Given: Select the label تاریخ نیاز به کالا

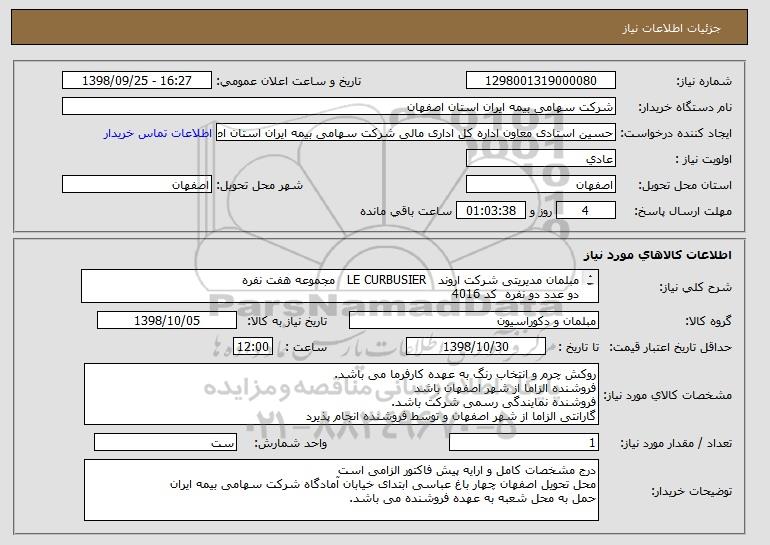Looking at the screenshot, I should (287, 321).
